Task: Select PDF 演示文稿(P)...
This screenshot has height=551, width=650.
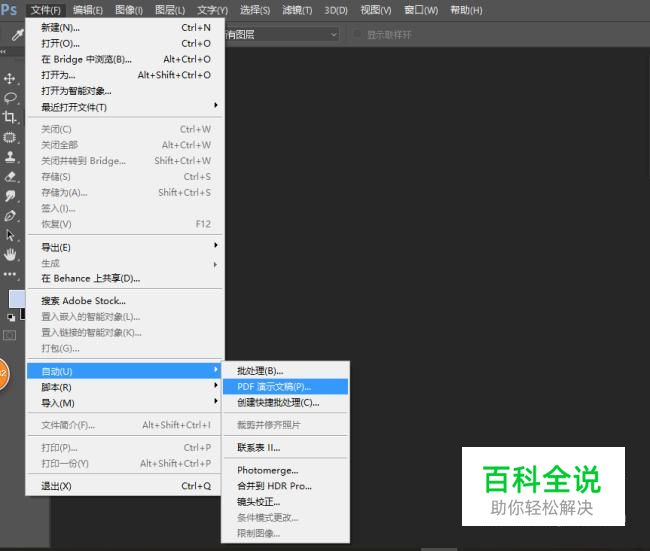Action: point(285,387)
